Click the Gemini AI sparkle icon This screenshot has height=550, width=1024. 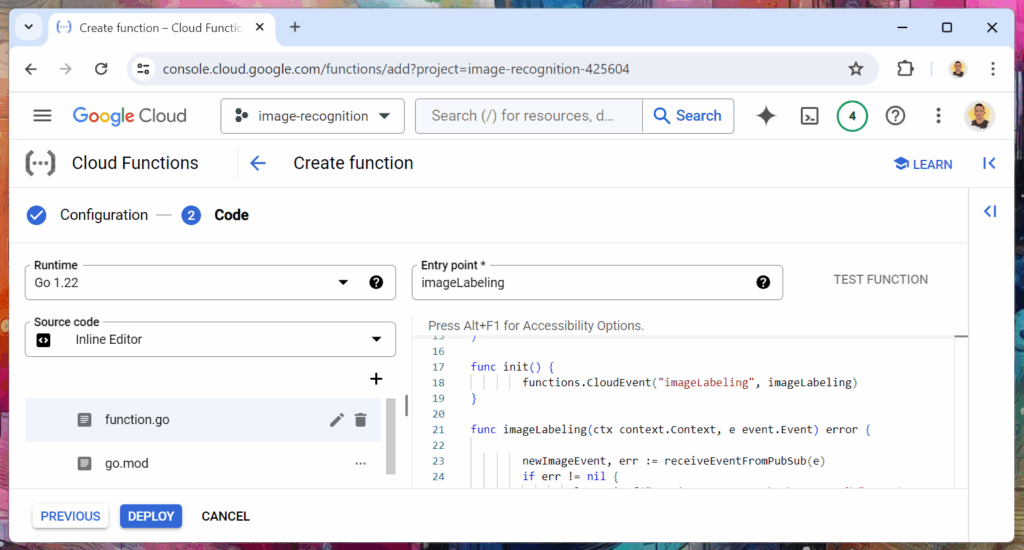click(766, 116)
